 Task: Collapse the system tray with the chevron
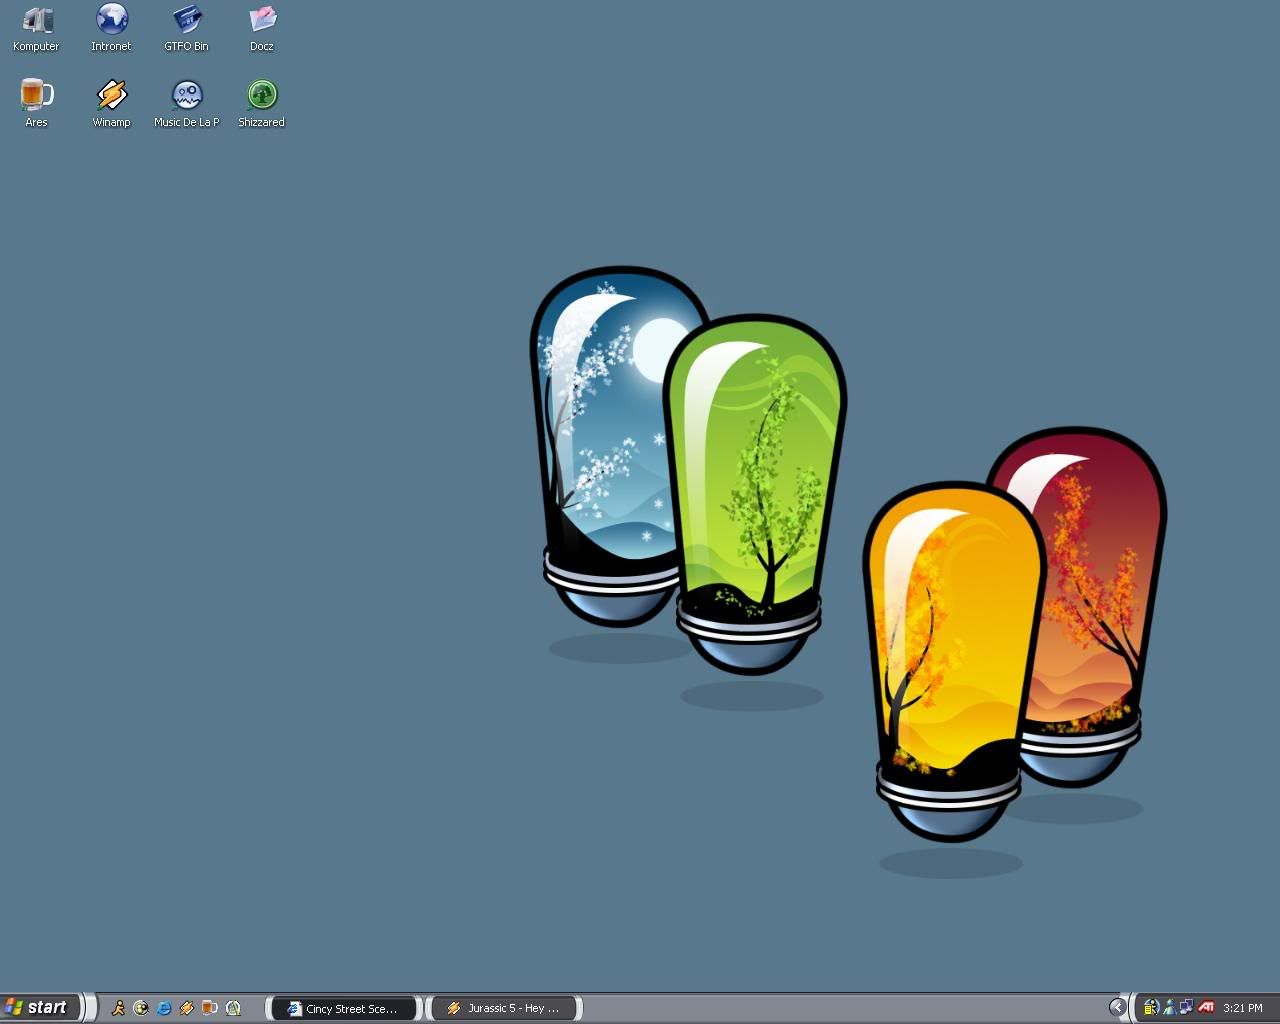click(x=1117, y=1008)
